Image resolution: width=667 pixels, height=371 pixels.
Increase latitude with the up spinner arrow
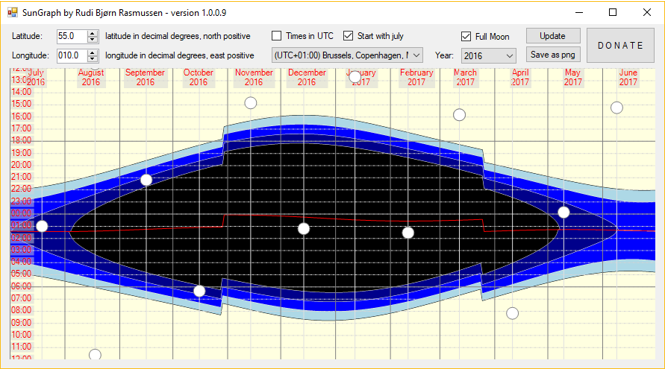pyautogui.click(x=92, y=33)
